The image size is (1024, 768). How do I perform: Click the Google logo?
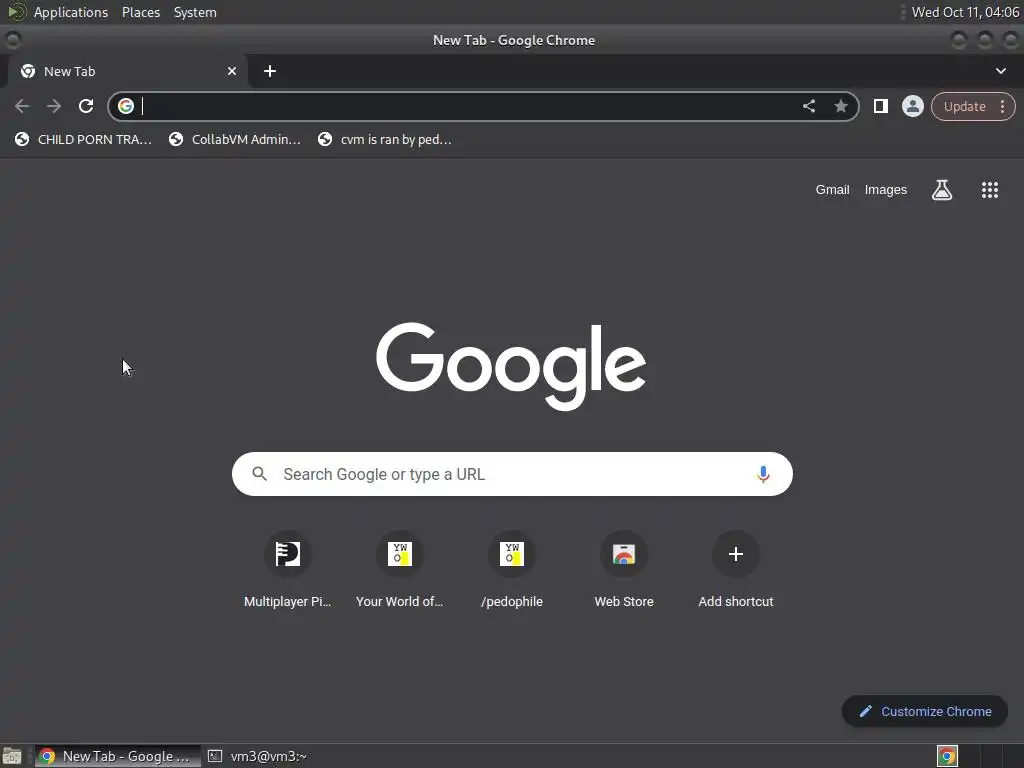coord(511,366)
